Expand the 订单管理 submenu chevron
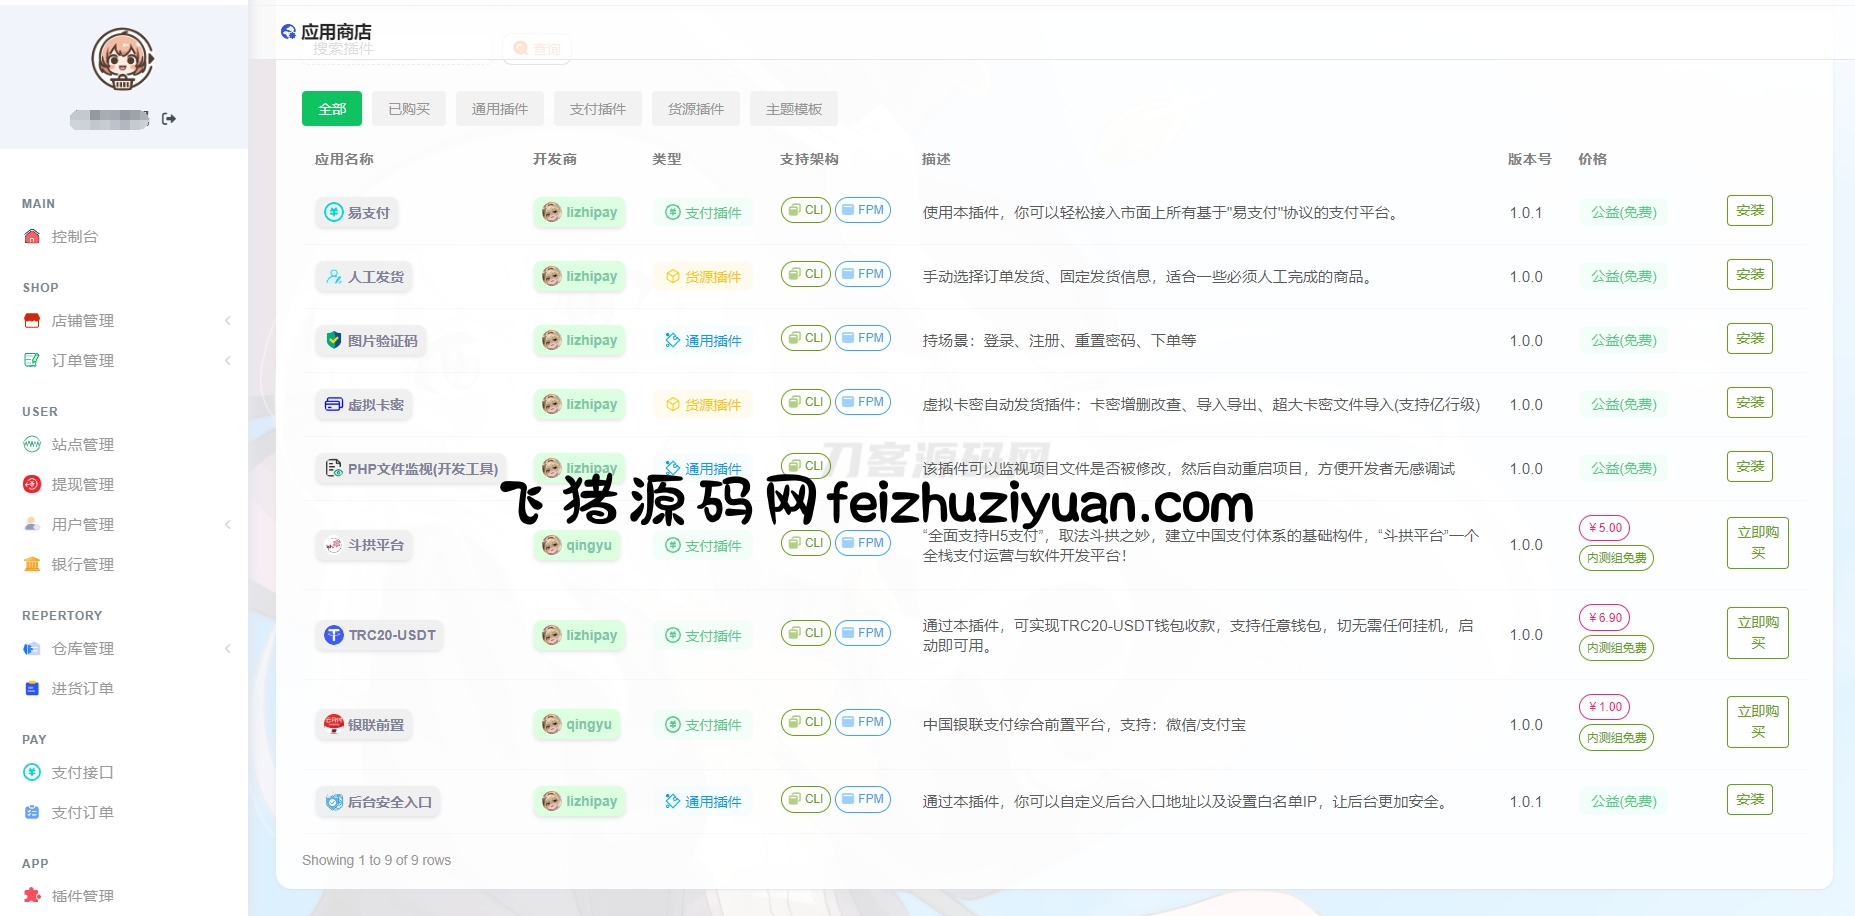 point(228,361)
